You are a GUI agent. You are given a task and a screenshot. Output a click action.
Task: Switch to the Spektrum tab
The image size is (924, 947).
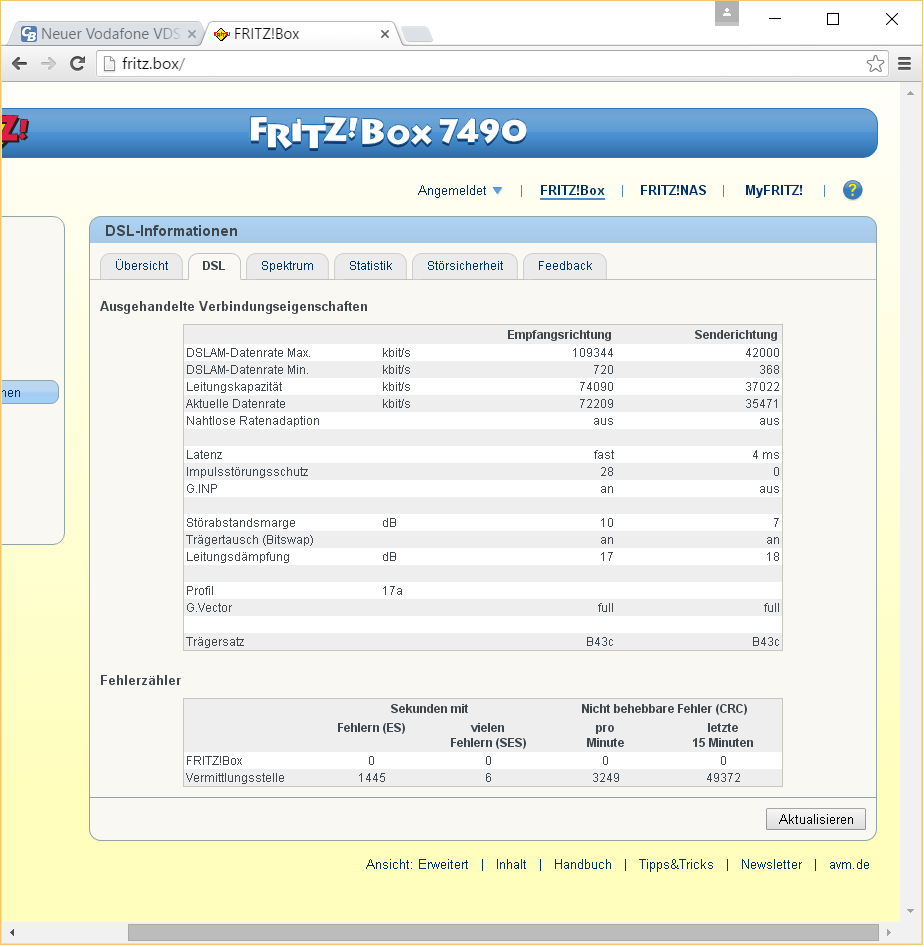287,266
